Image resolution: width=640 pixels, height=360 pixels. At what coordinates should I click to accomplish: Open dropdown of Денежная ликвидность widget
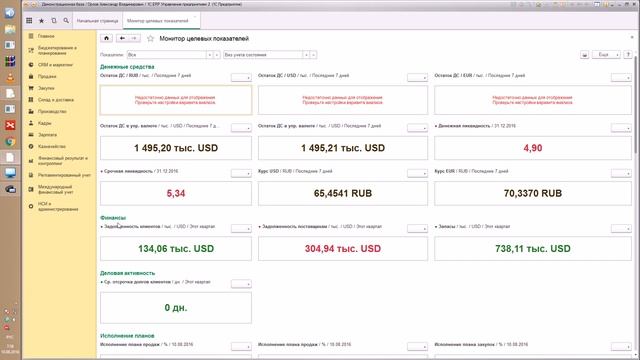pos(621,128)
